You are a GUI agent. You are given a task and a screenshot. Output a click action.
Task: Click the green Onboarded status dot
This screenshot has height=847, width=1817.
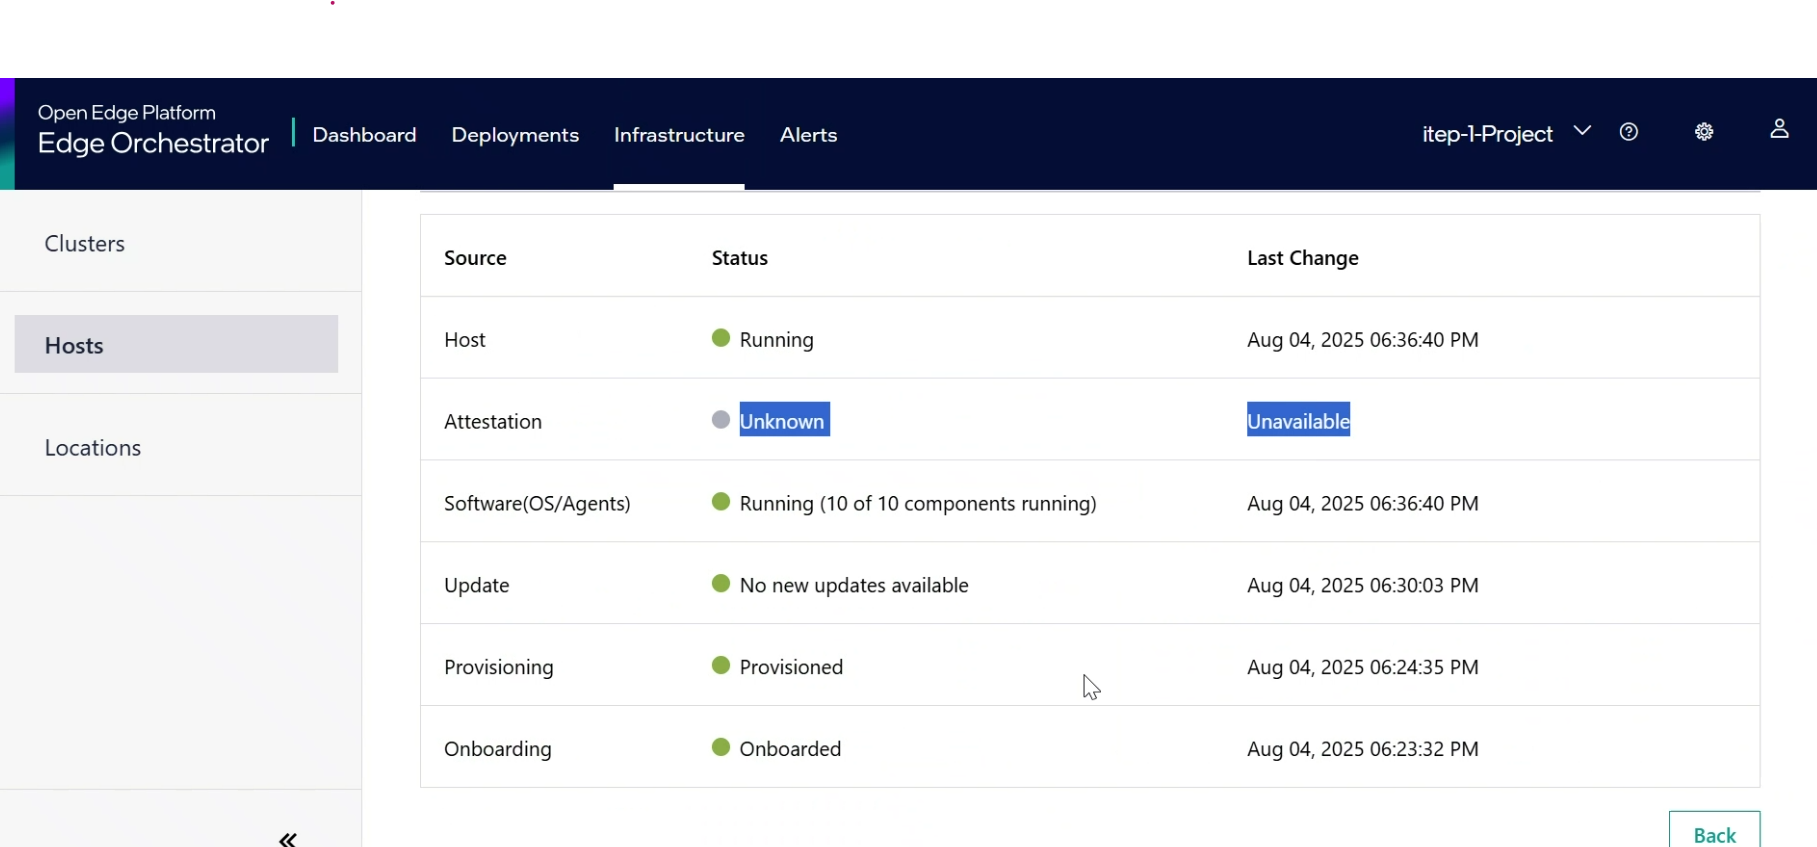coord(720,748)
